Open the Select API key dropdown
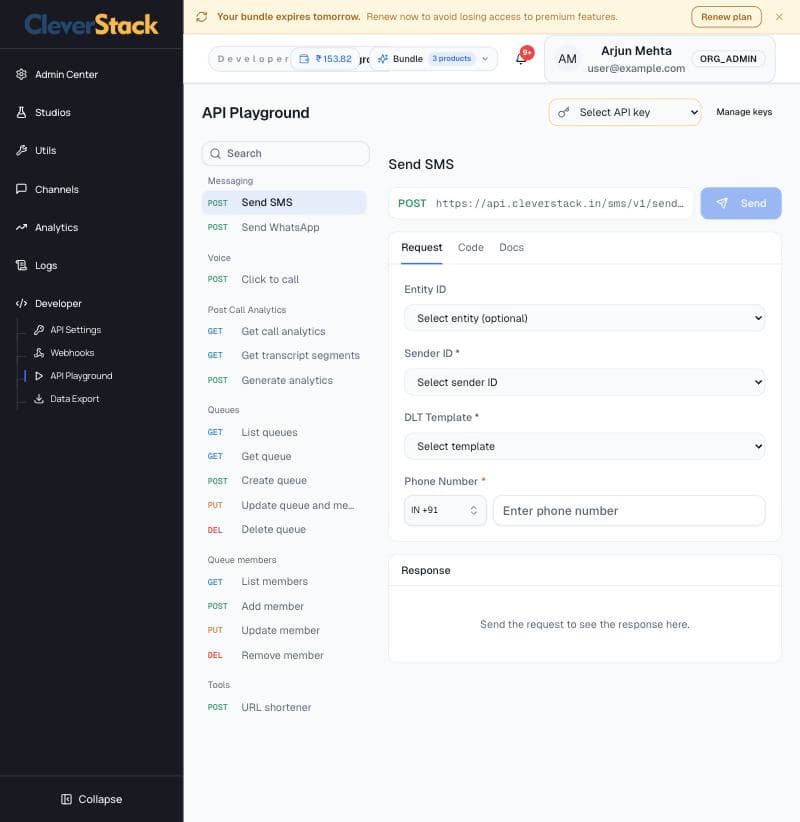This screenshot has height=822, width=800. point(625,112)
